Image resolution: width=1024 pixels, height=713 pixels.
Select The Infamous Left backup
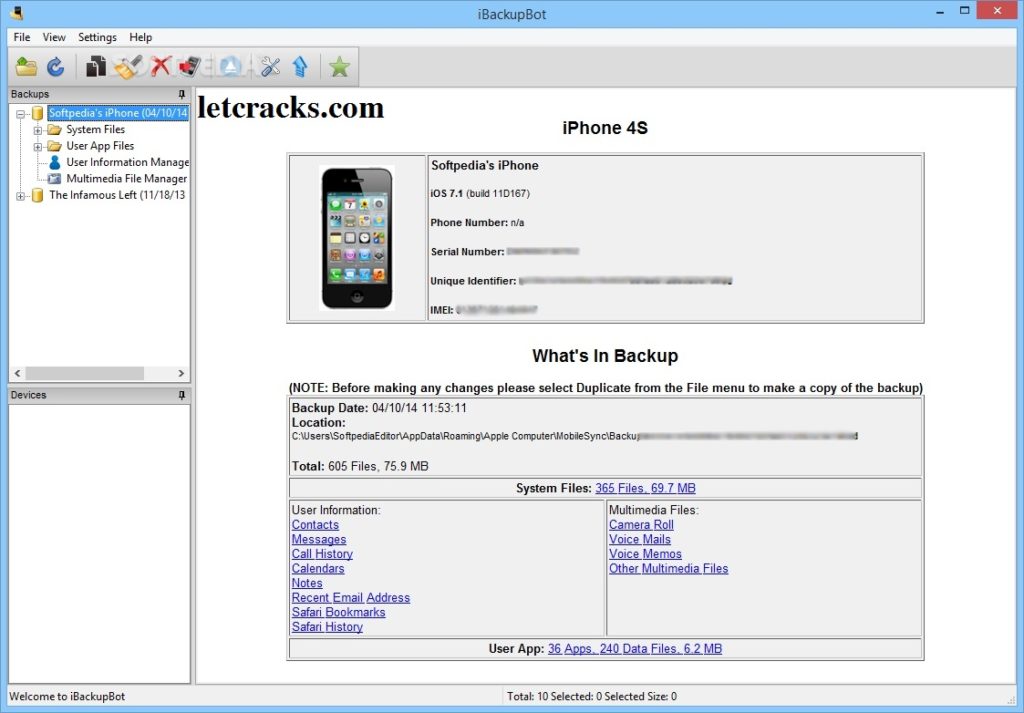coord(117,195)
